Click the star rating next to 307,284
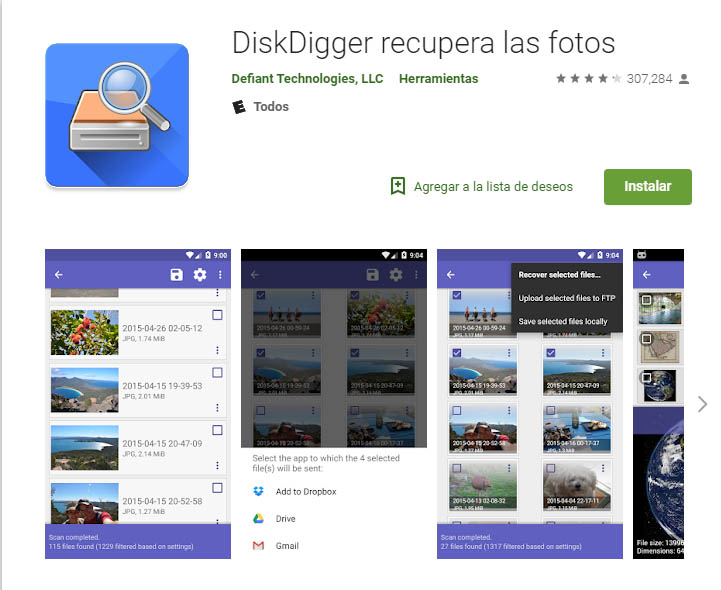Screen dimensions: 721x590 588,79
